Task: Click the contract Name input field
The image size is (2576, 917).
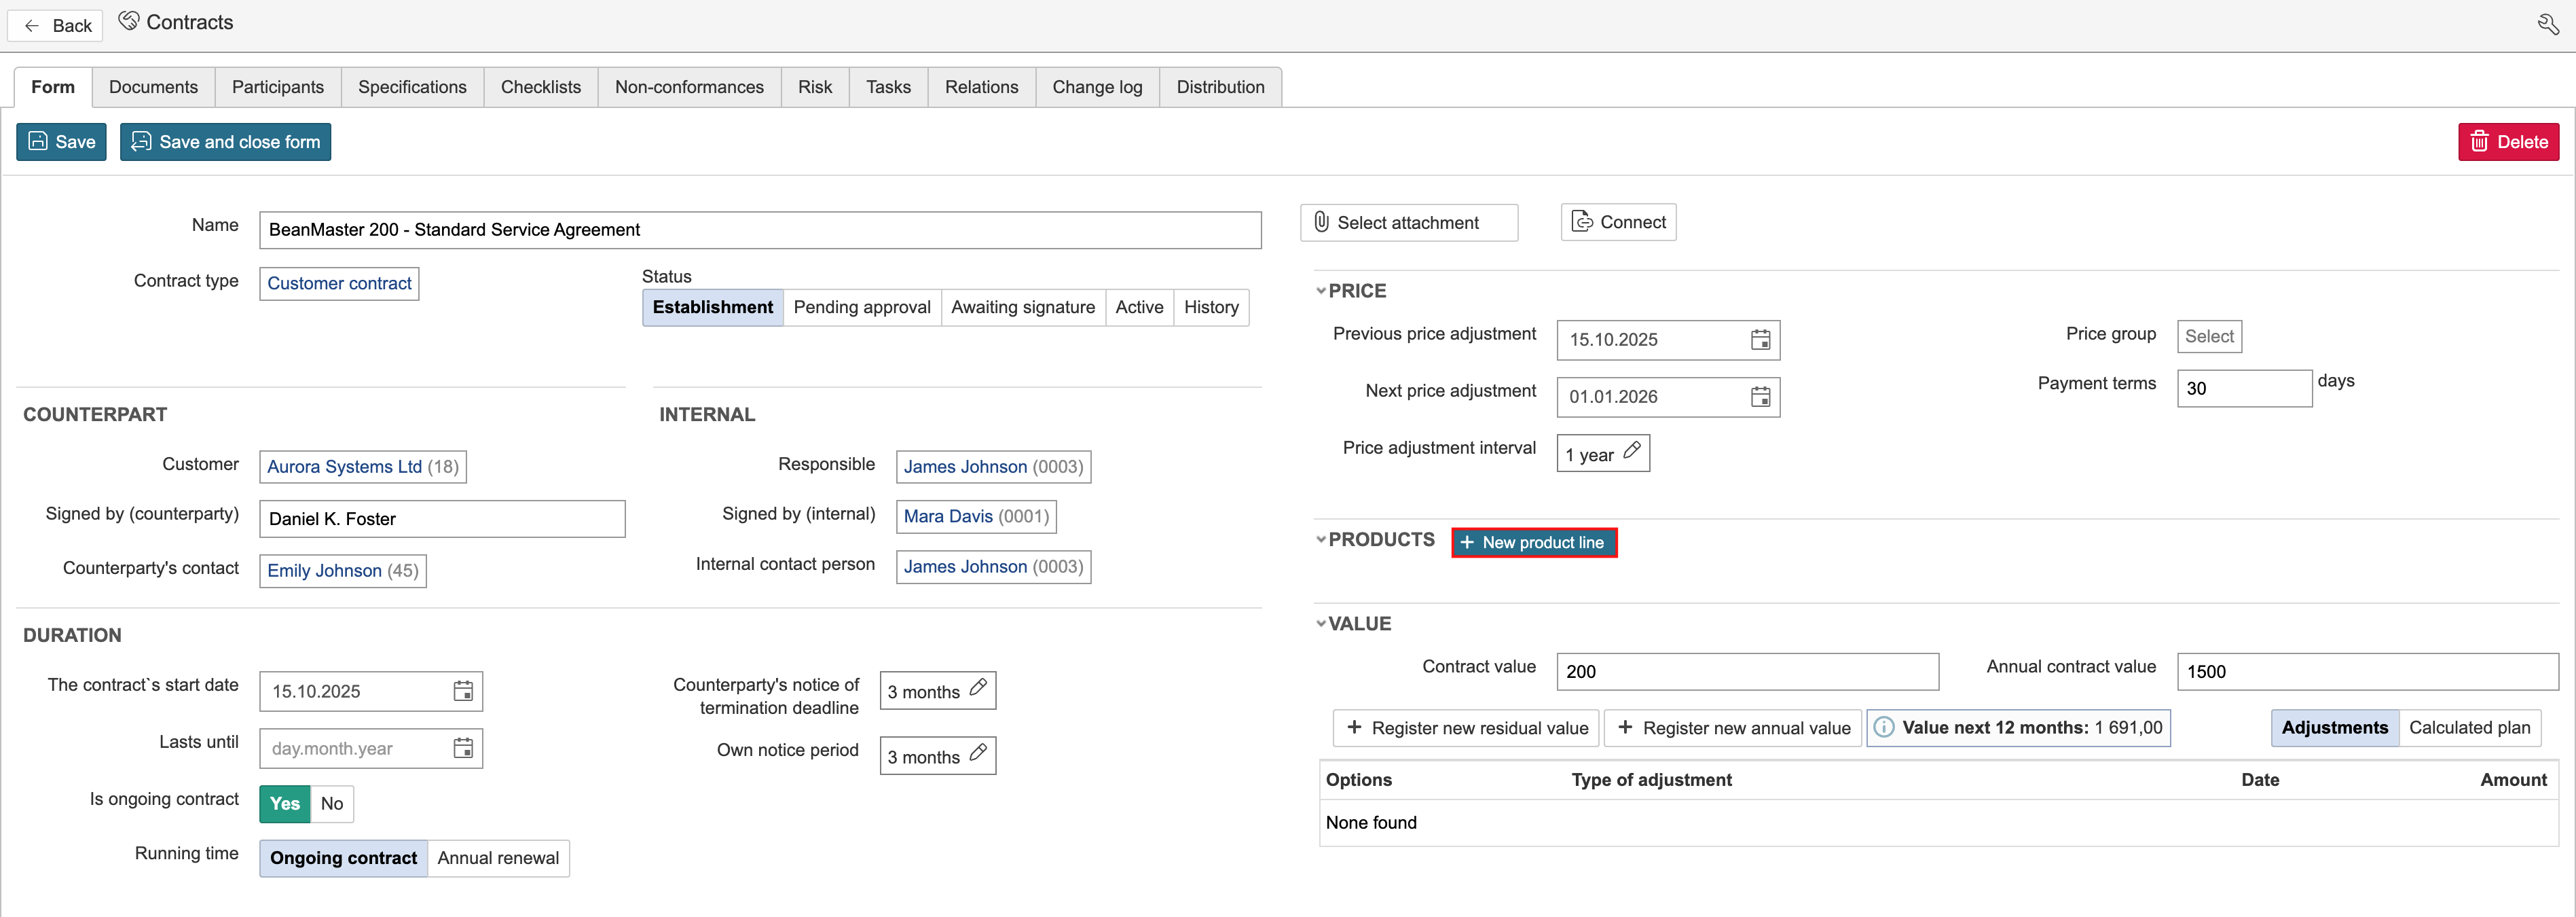Action: pos(760,230)
